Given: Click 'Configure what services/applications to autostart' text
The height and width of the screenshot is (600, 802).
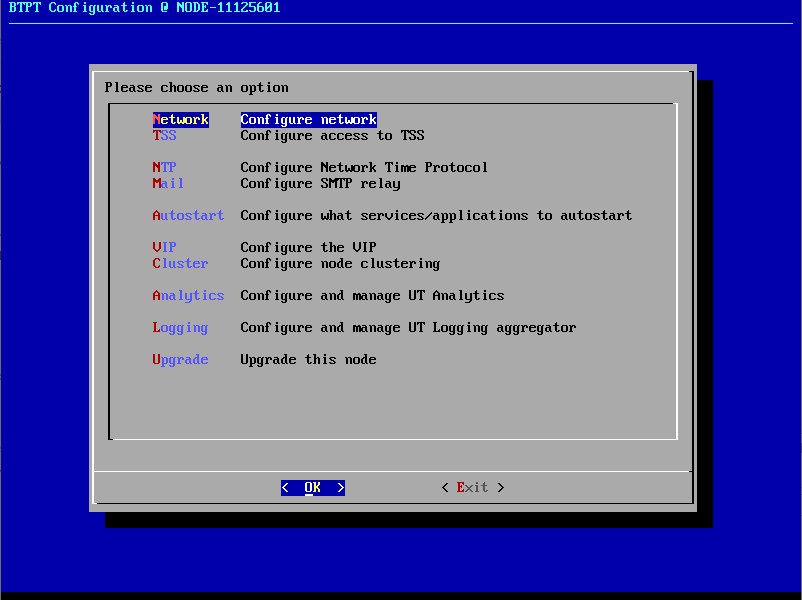Looking at the screenshot, I should [436, 215].
